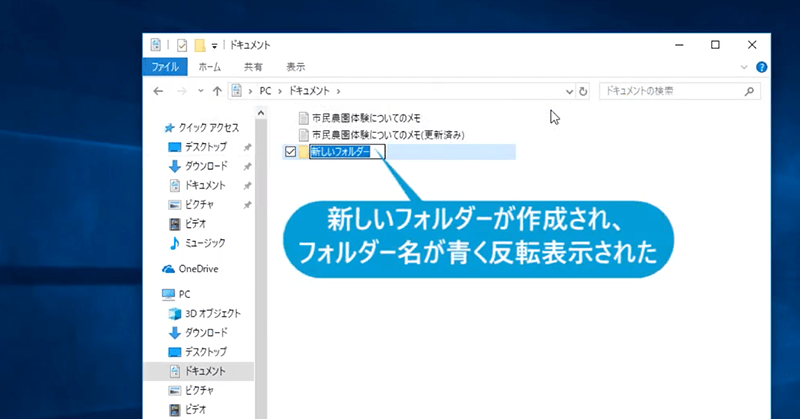
Task: Open クイック アクセス in the navigation pane
Action: [209, 128]
